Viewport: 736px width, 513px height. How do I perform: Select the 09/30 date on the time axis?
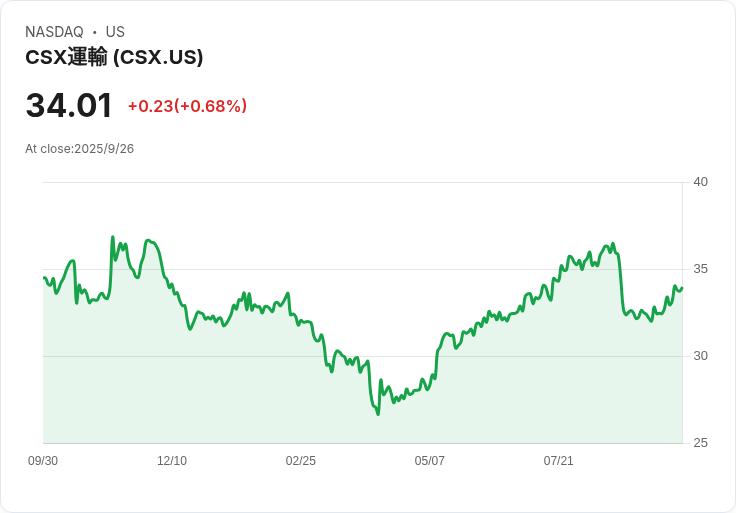click(43, 461)
